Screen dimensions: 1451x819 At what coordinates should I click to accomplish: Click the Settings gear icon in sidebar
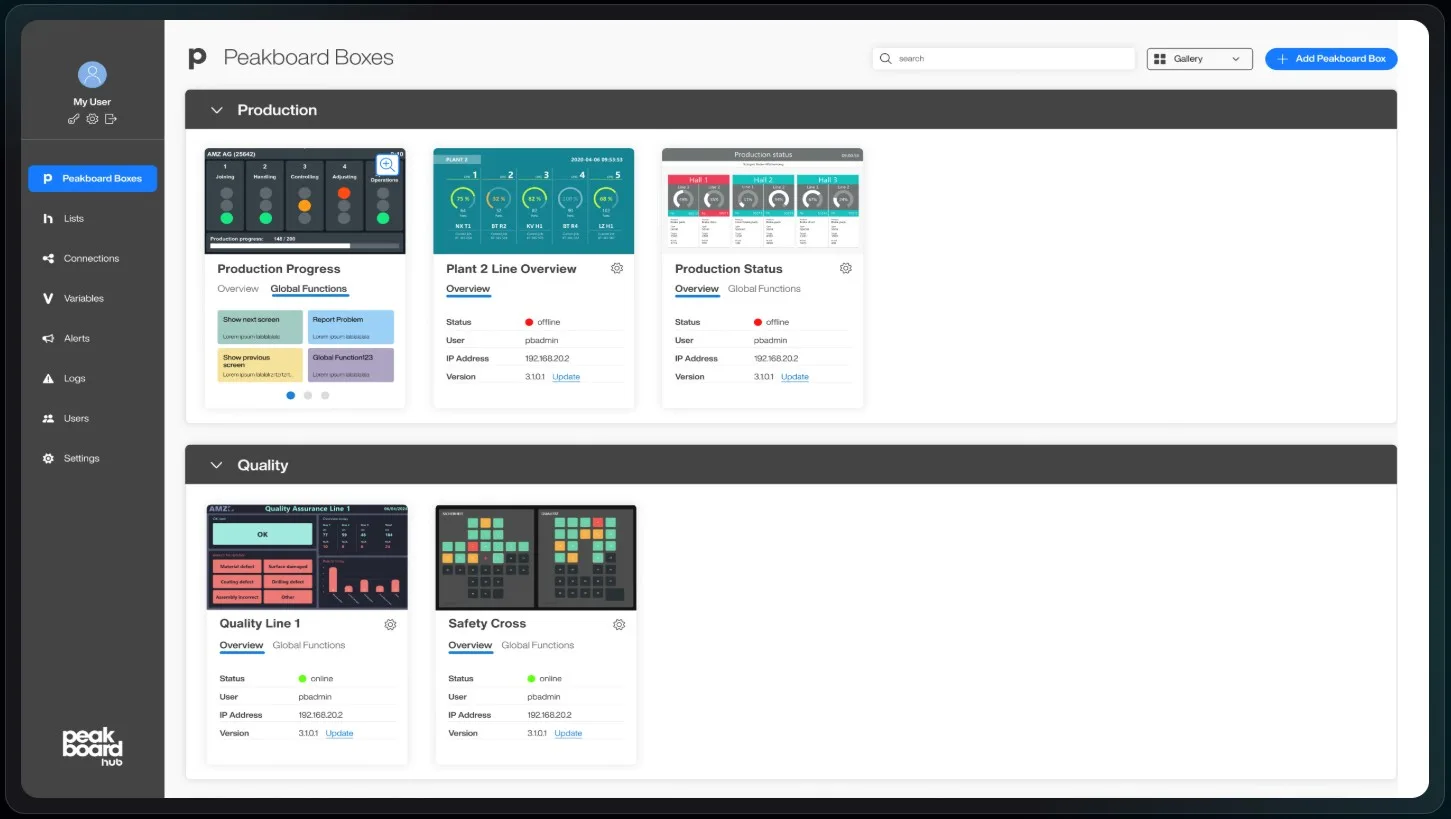48,458
